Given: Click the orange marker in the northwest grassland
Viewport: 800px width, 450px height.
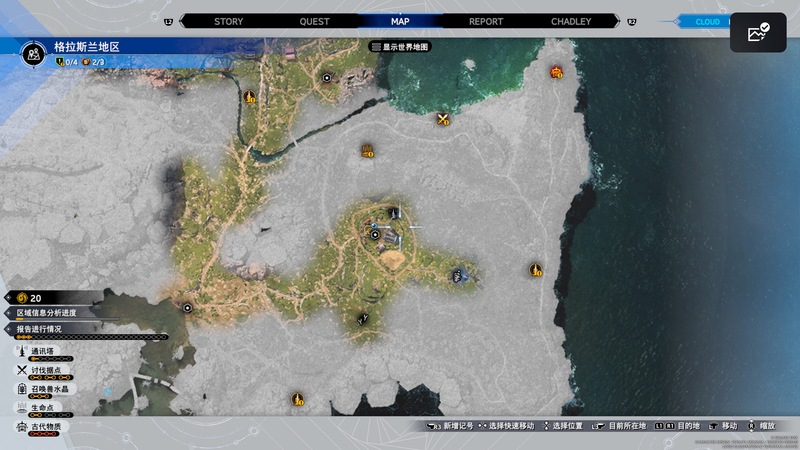Looking at the screenshot, I should [x=250, y=97].
